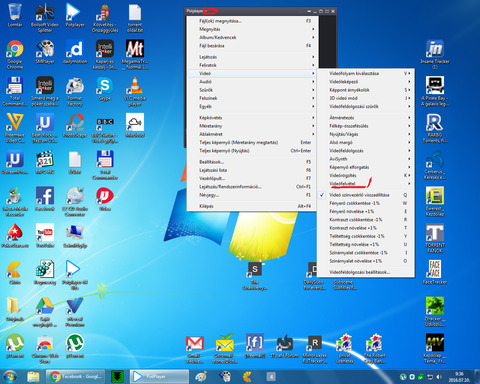Select the SMPlayer desktop icon
The image size is (480, 384).
click(45, 52)
